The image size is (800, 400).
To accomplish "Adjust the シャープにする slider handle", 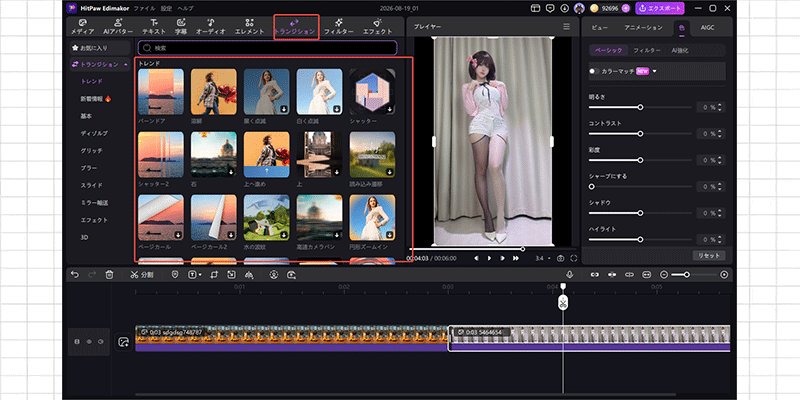I will pyautogui.click(x=592, y=187).
